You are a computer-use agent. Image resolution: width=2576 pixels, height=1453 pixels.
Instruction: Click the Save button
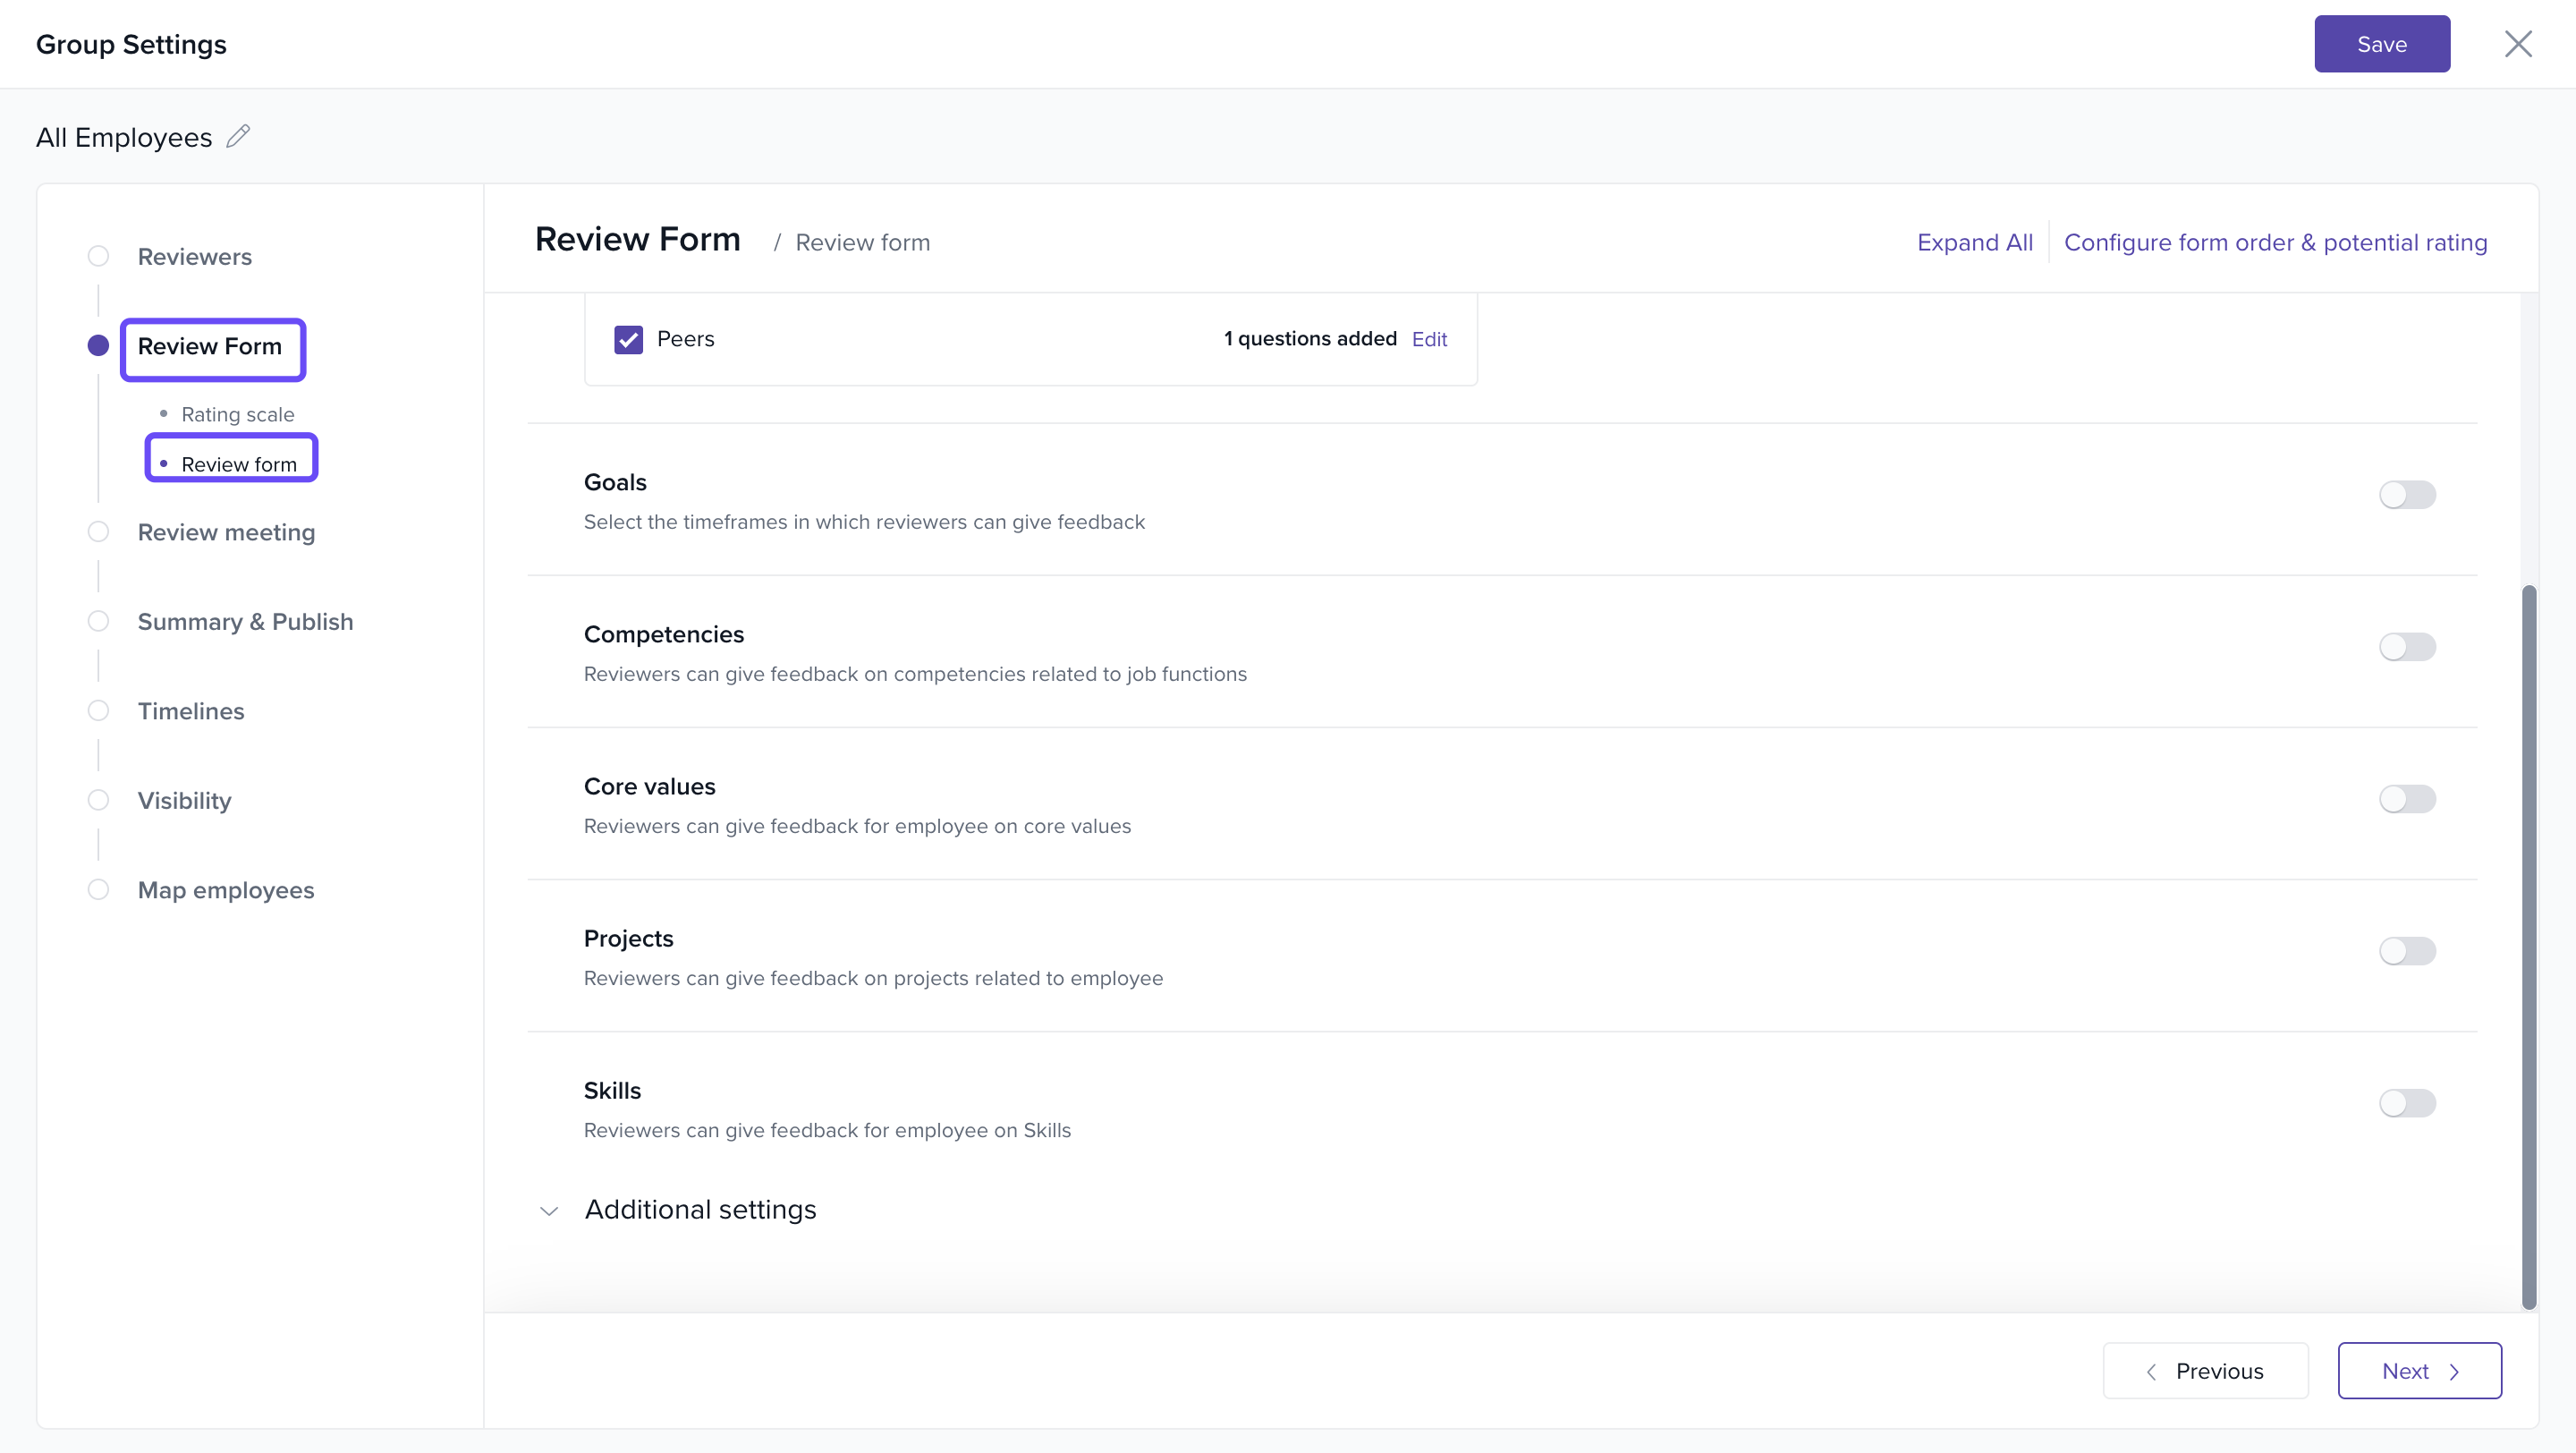point(2381,44)
